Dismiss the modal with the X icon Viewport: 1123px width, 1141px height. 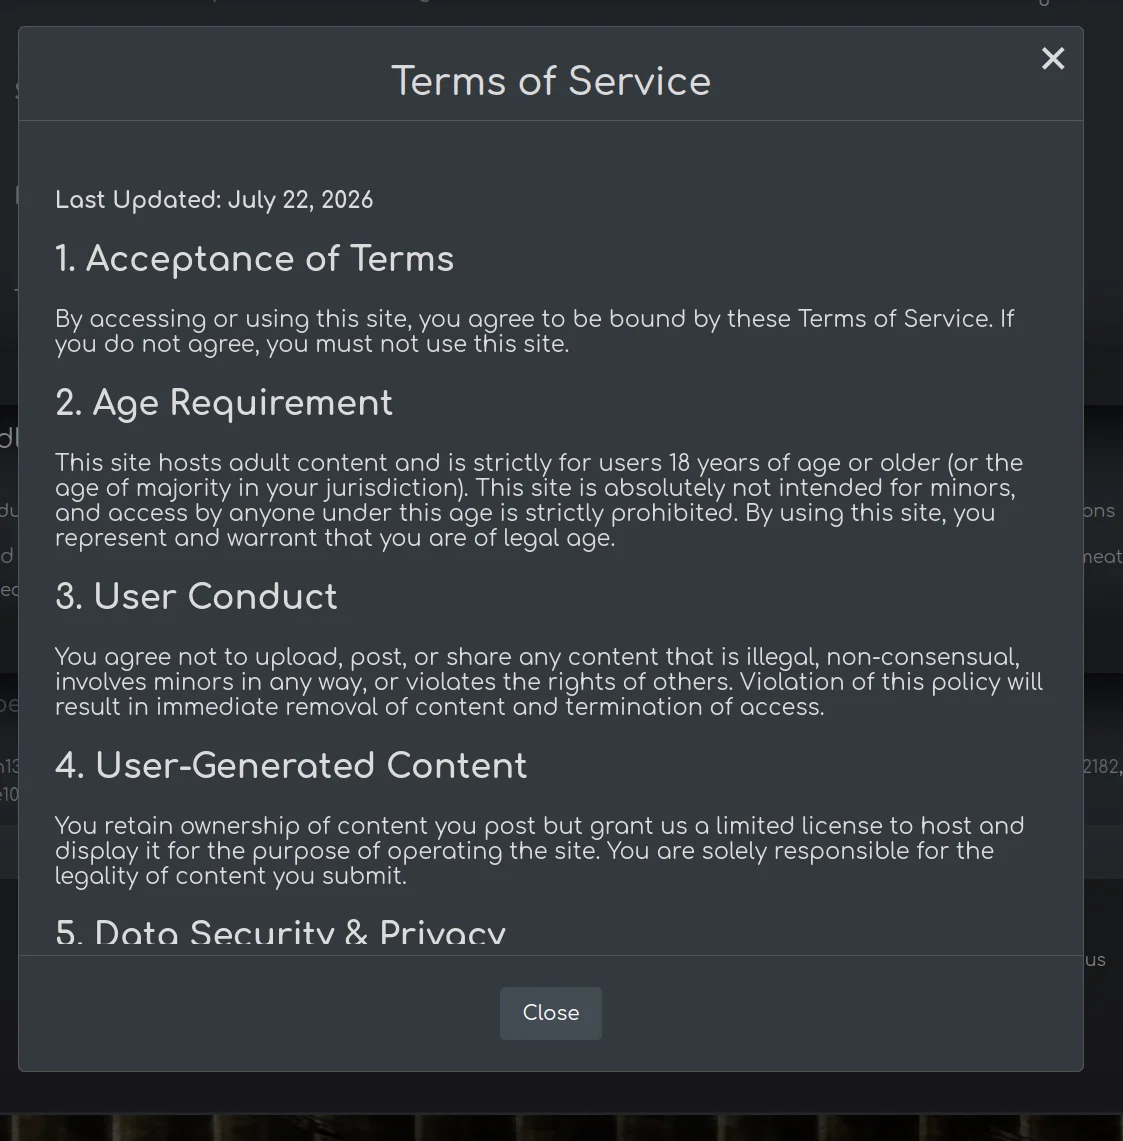click(x=1052, y=58)
